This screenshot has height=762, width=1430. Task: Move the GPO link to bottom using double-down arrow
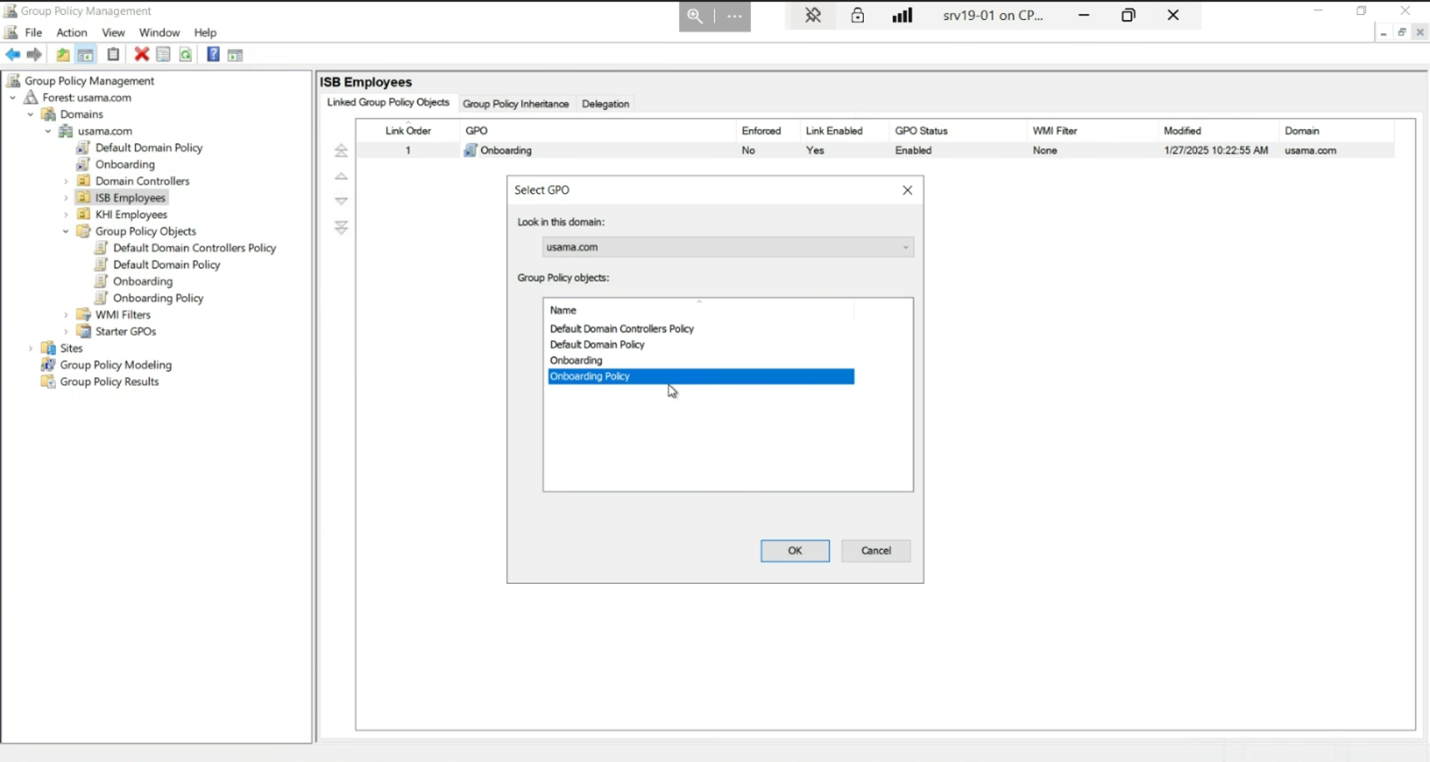(341, 227)
